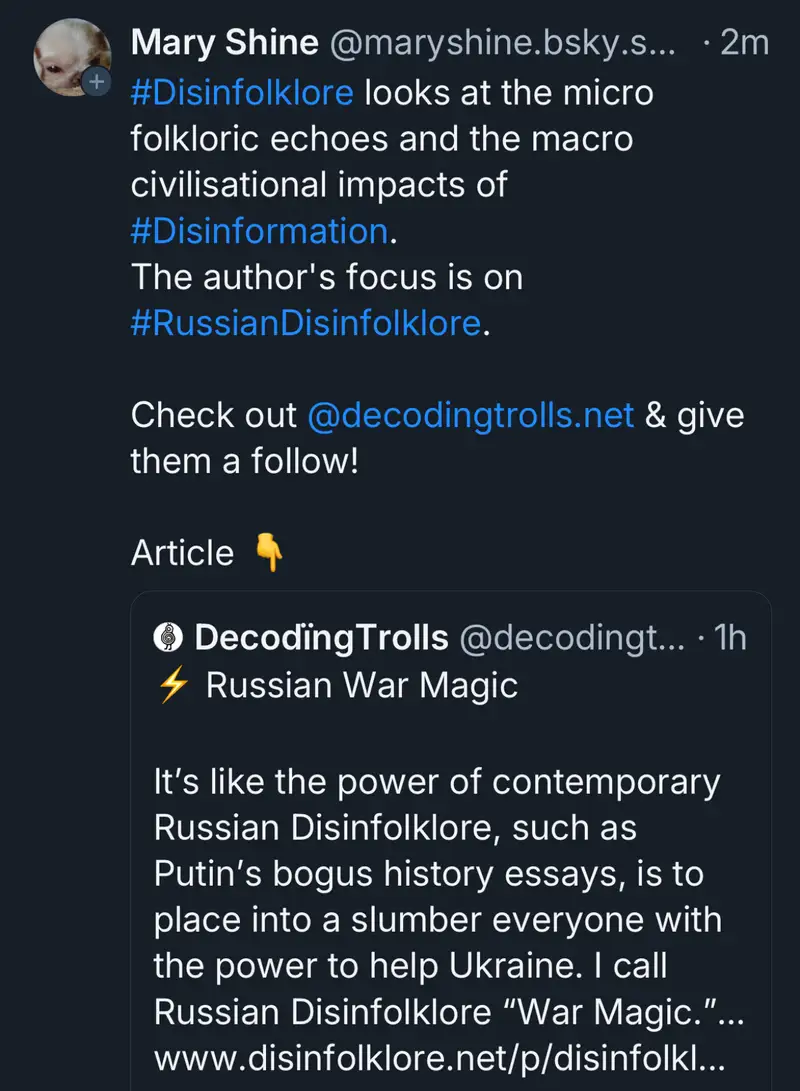Image resolution: width=800 pixels, height=1091 pixels.
Task: Click "The author's focus is on" text
Action: (x=327, y=277)
